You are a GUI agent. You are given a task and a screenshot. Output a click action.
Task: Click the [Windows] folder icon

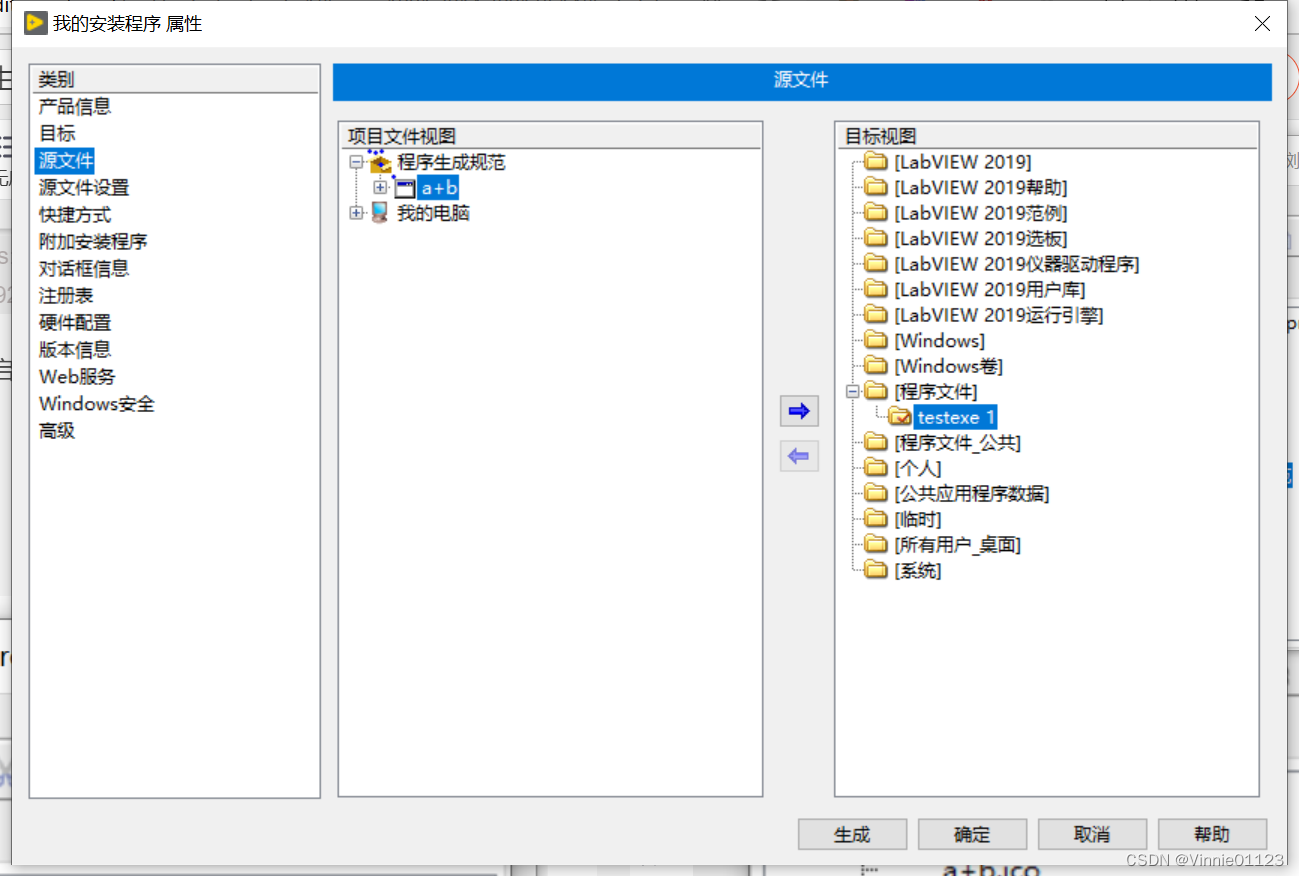(x=876, y=340)
